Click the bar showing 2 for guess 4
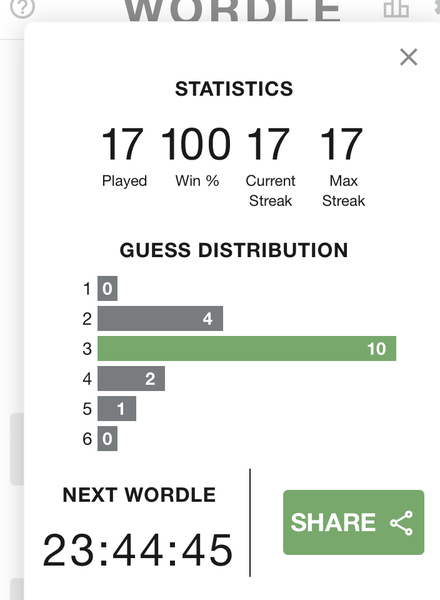The height and width of the screenshot is (600, 440). (131, 378)
